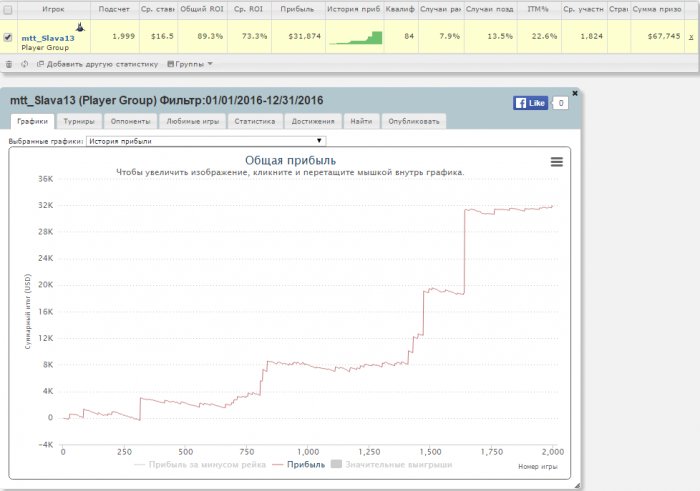Viewport: 700px width, 491px height.
Task: Expand the 'Группы' dropdown
Action: tap(190, 63)
